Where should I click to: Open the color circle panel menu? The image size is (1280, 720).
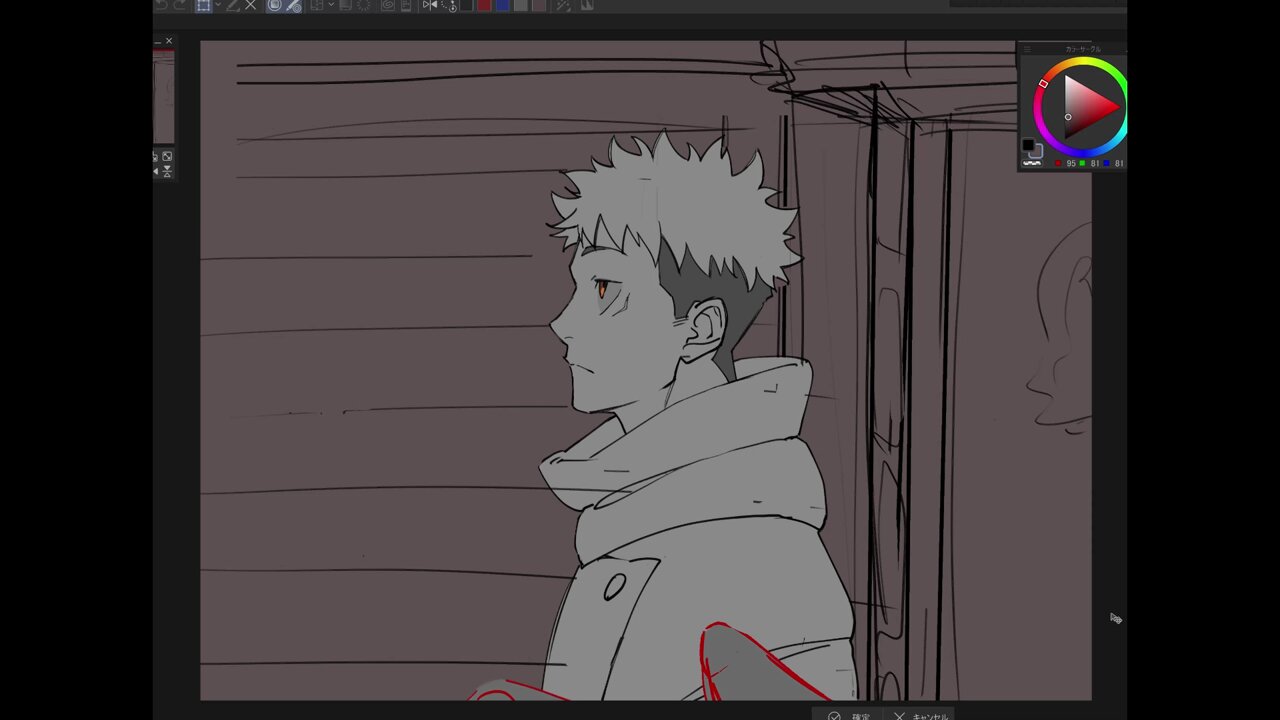[1026, 49]
